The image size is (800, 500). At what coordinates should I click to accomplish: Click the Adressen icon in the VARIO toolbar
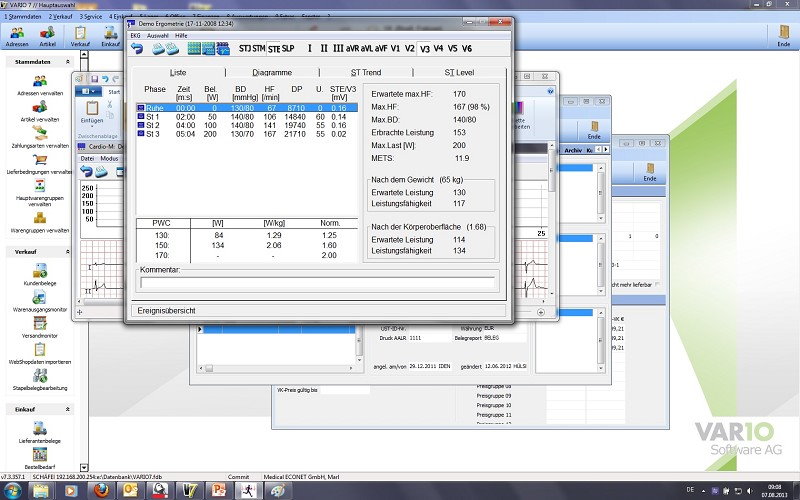click(17, 35)
